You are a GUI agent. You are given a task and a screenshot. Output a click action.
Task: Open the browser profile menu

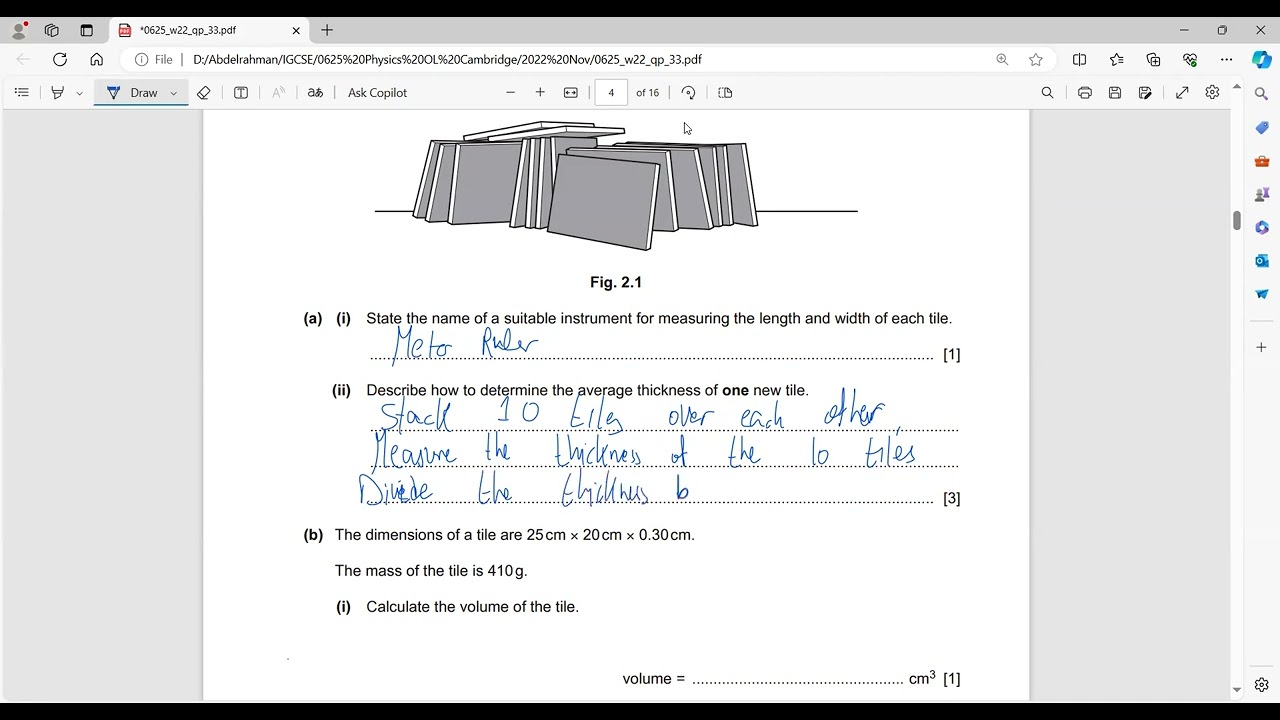[19, 30]
